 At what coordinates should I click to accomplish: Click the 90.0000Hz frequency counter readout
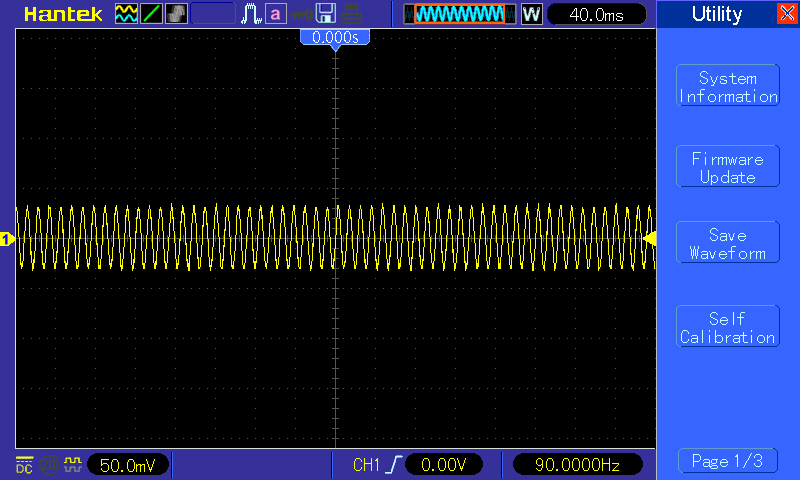577,465
